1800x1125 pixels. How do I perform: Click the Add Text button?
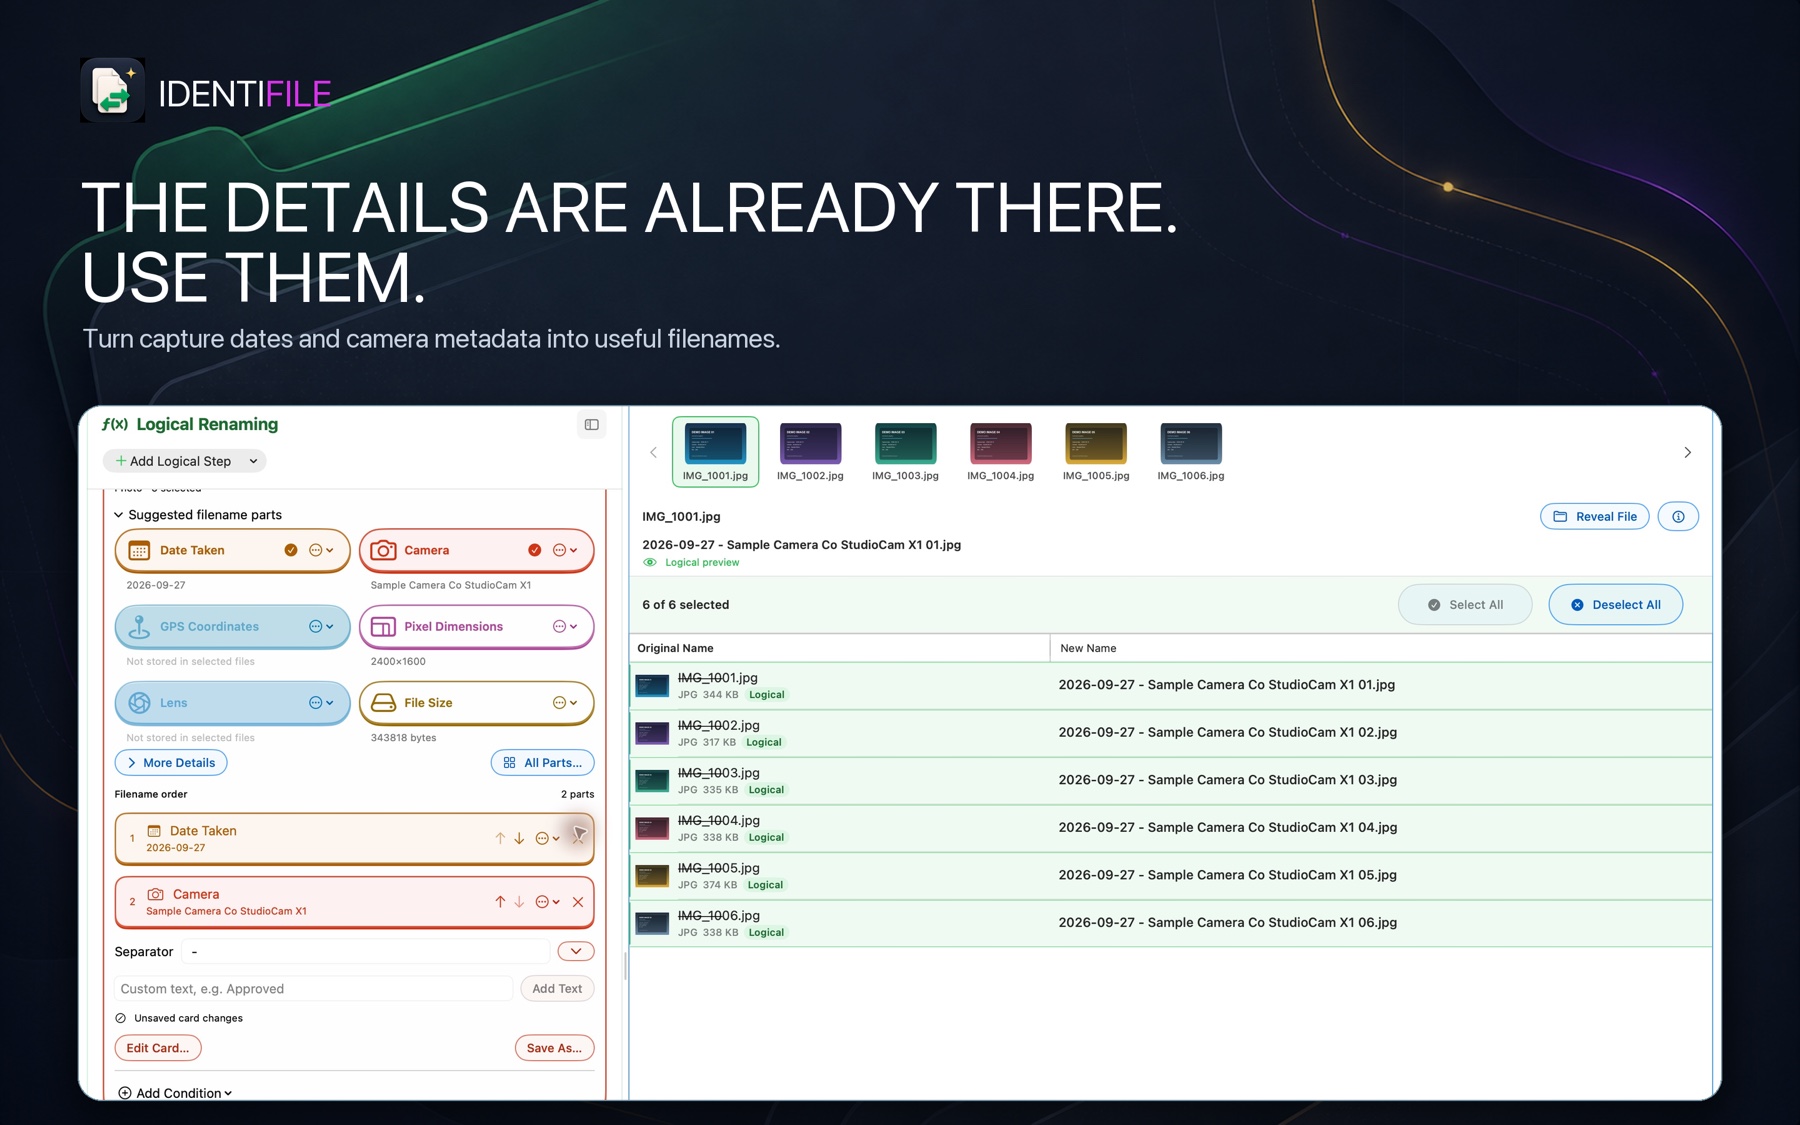[557, 989]
